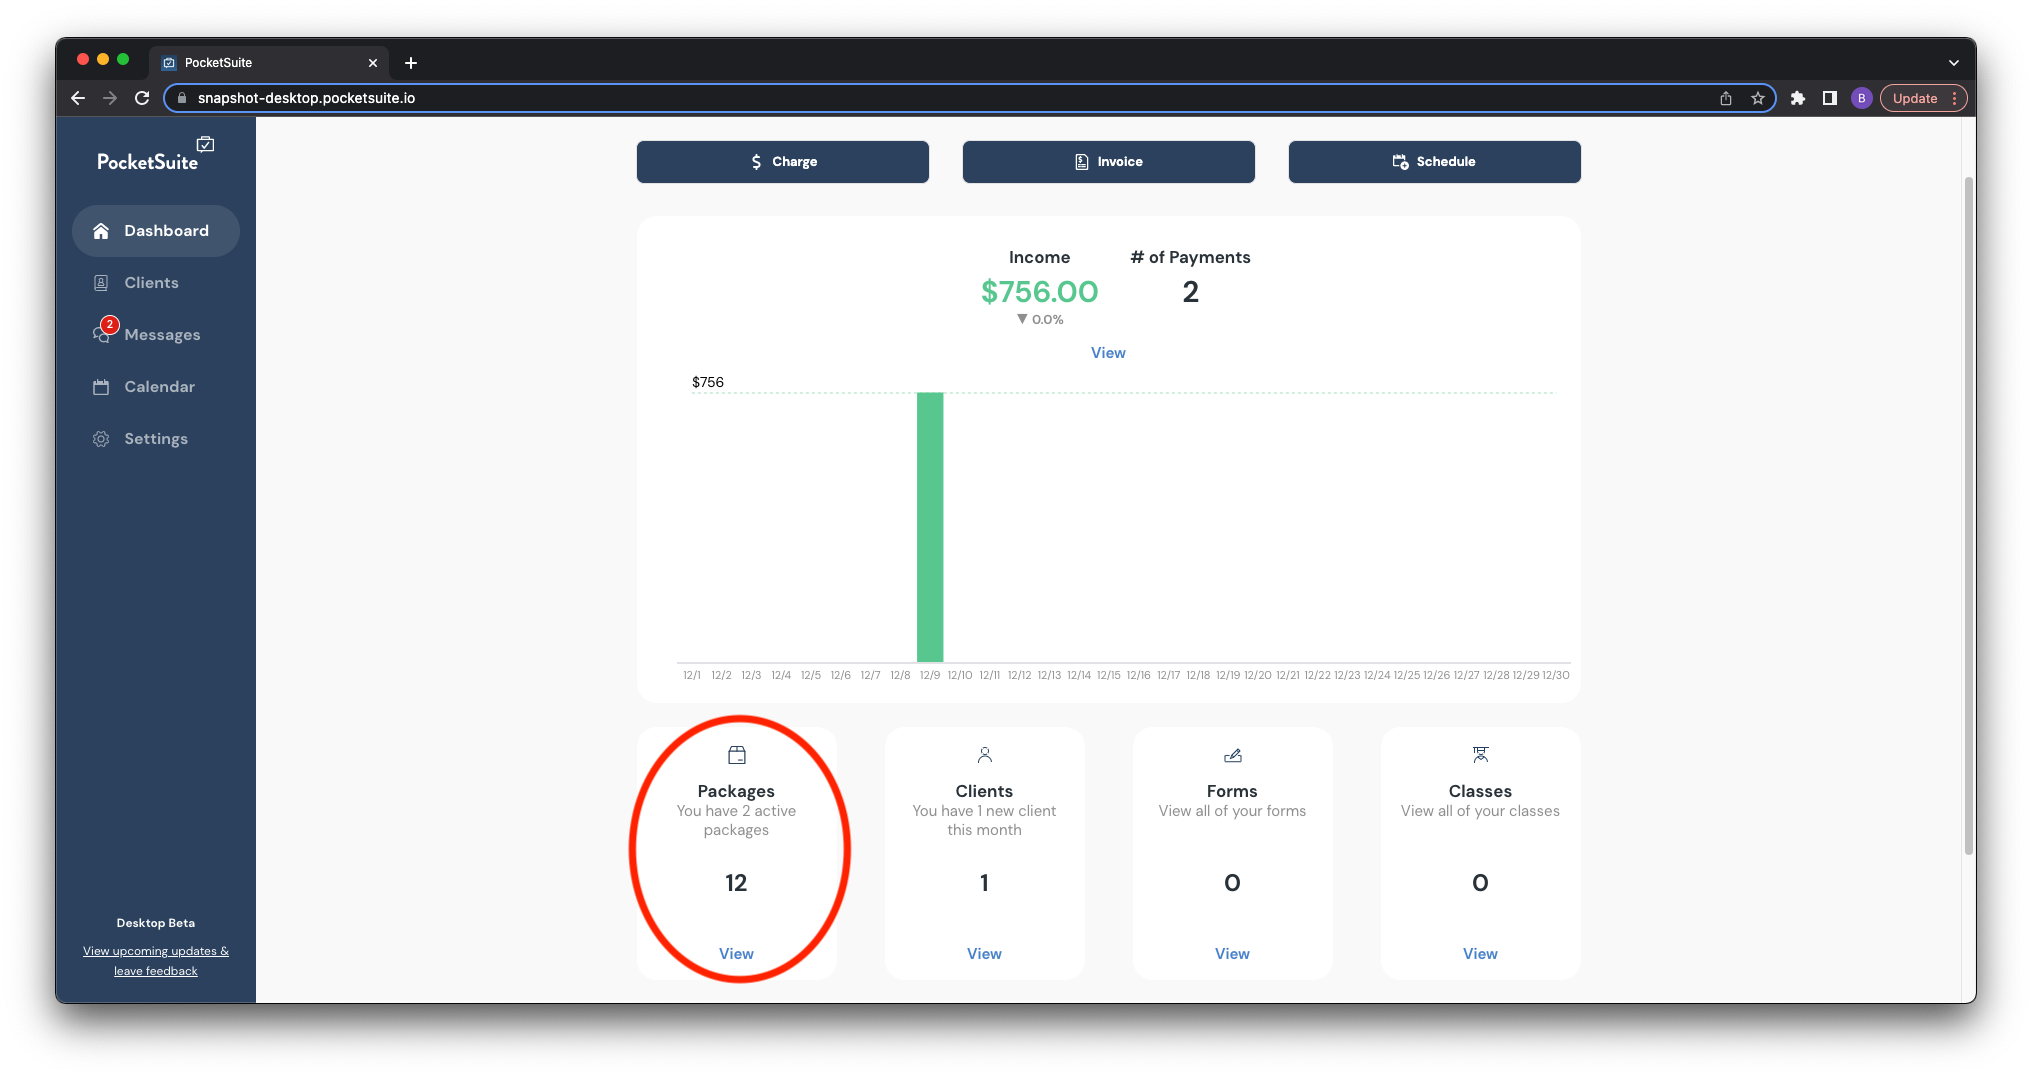Open the Clients sidebar item
2032x1077 pixels.
pos(156,283)
